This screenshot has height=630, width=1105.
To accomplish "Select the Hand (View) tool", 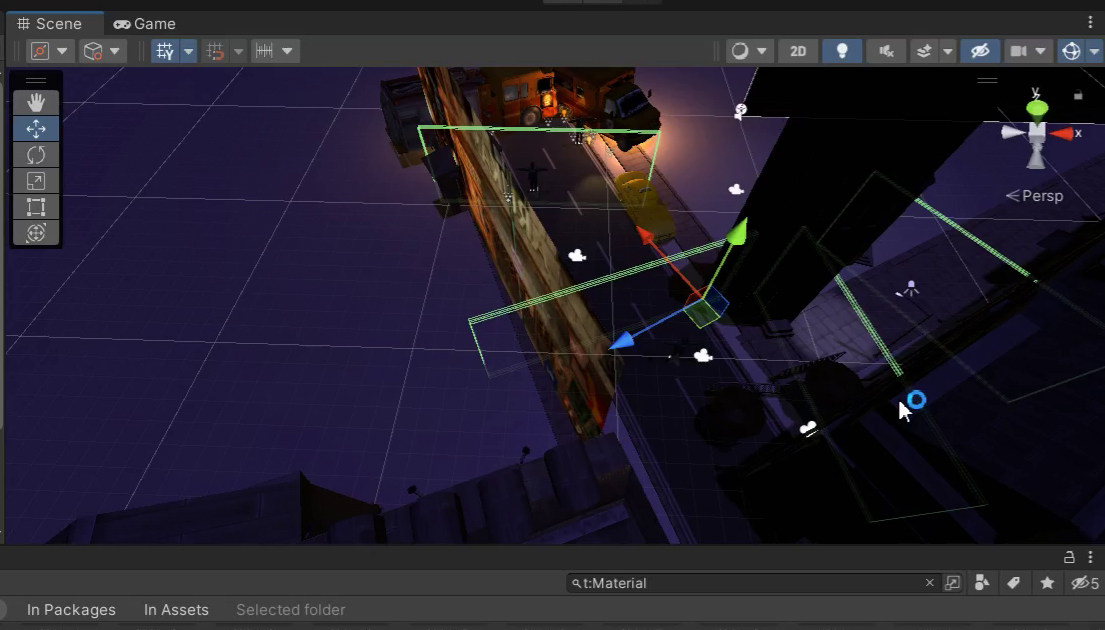I will [36, 102].
